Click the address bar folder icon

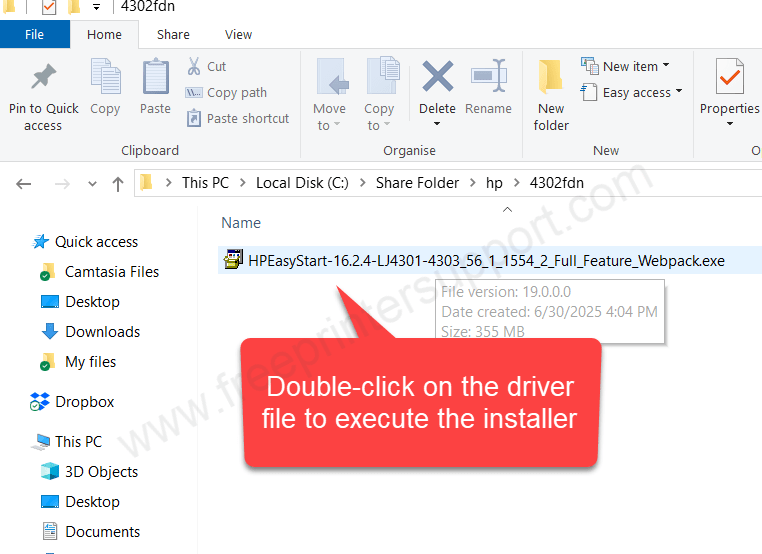[146, 183]
